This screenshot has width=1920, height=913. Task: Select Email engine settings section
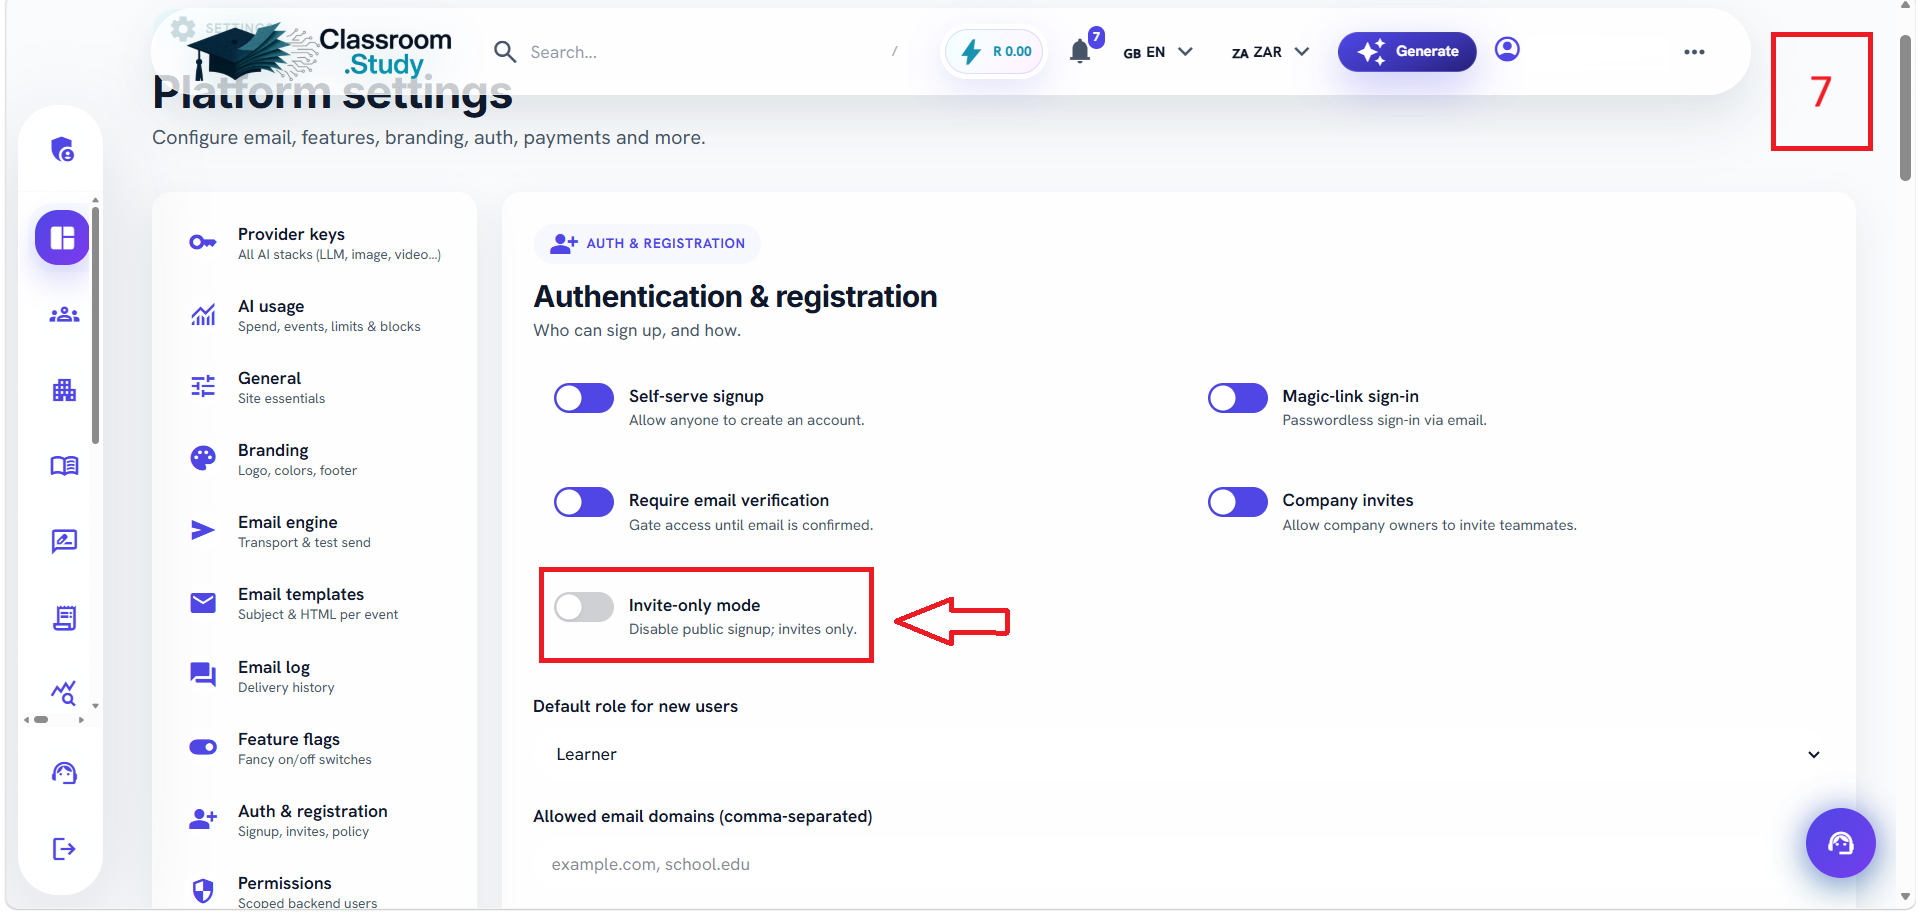coord(315,531)
